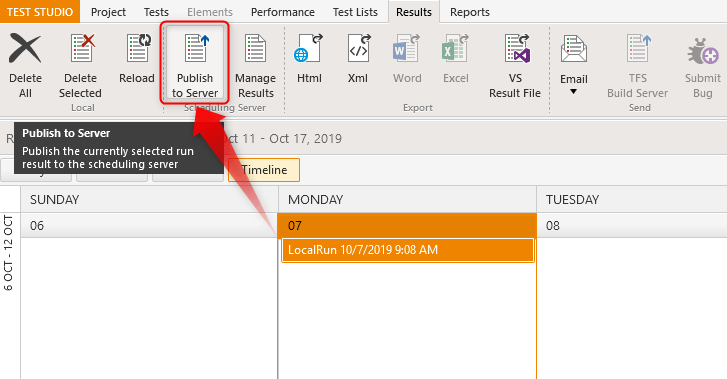Switch to the Project tab
727x379 pixels.
point(108,12)
